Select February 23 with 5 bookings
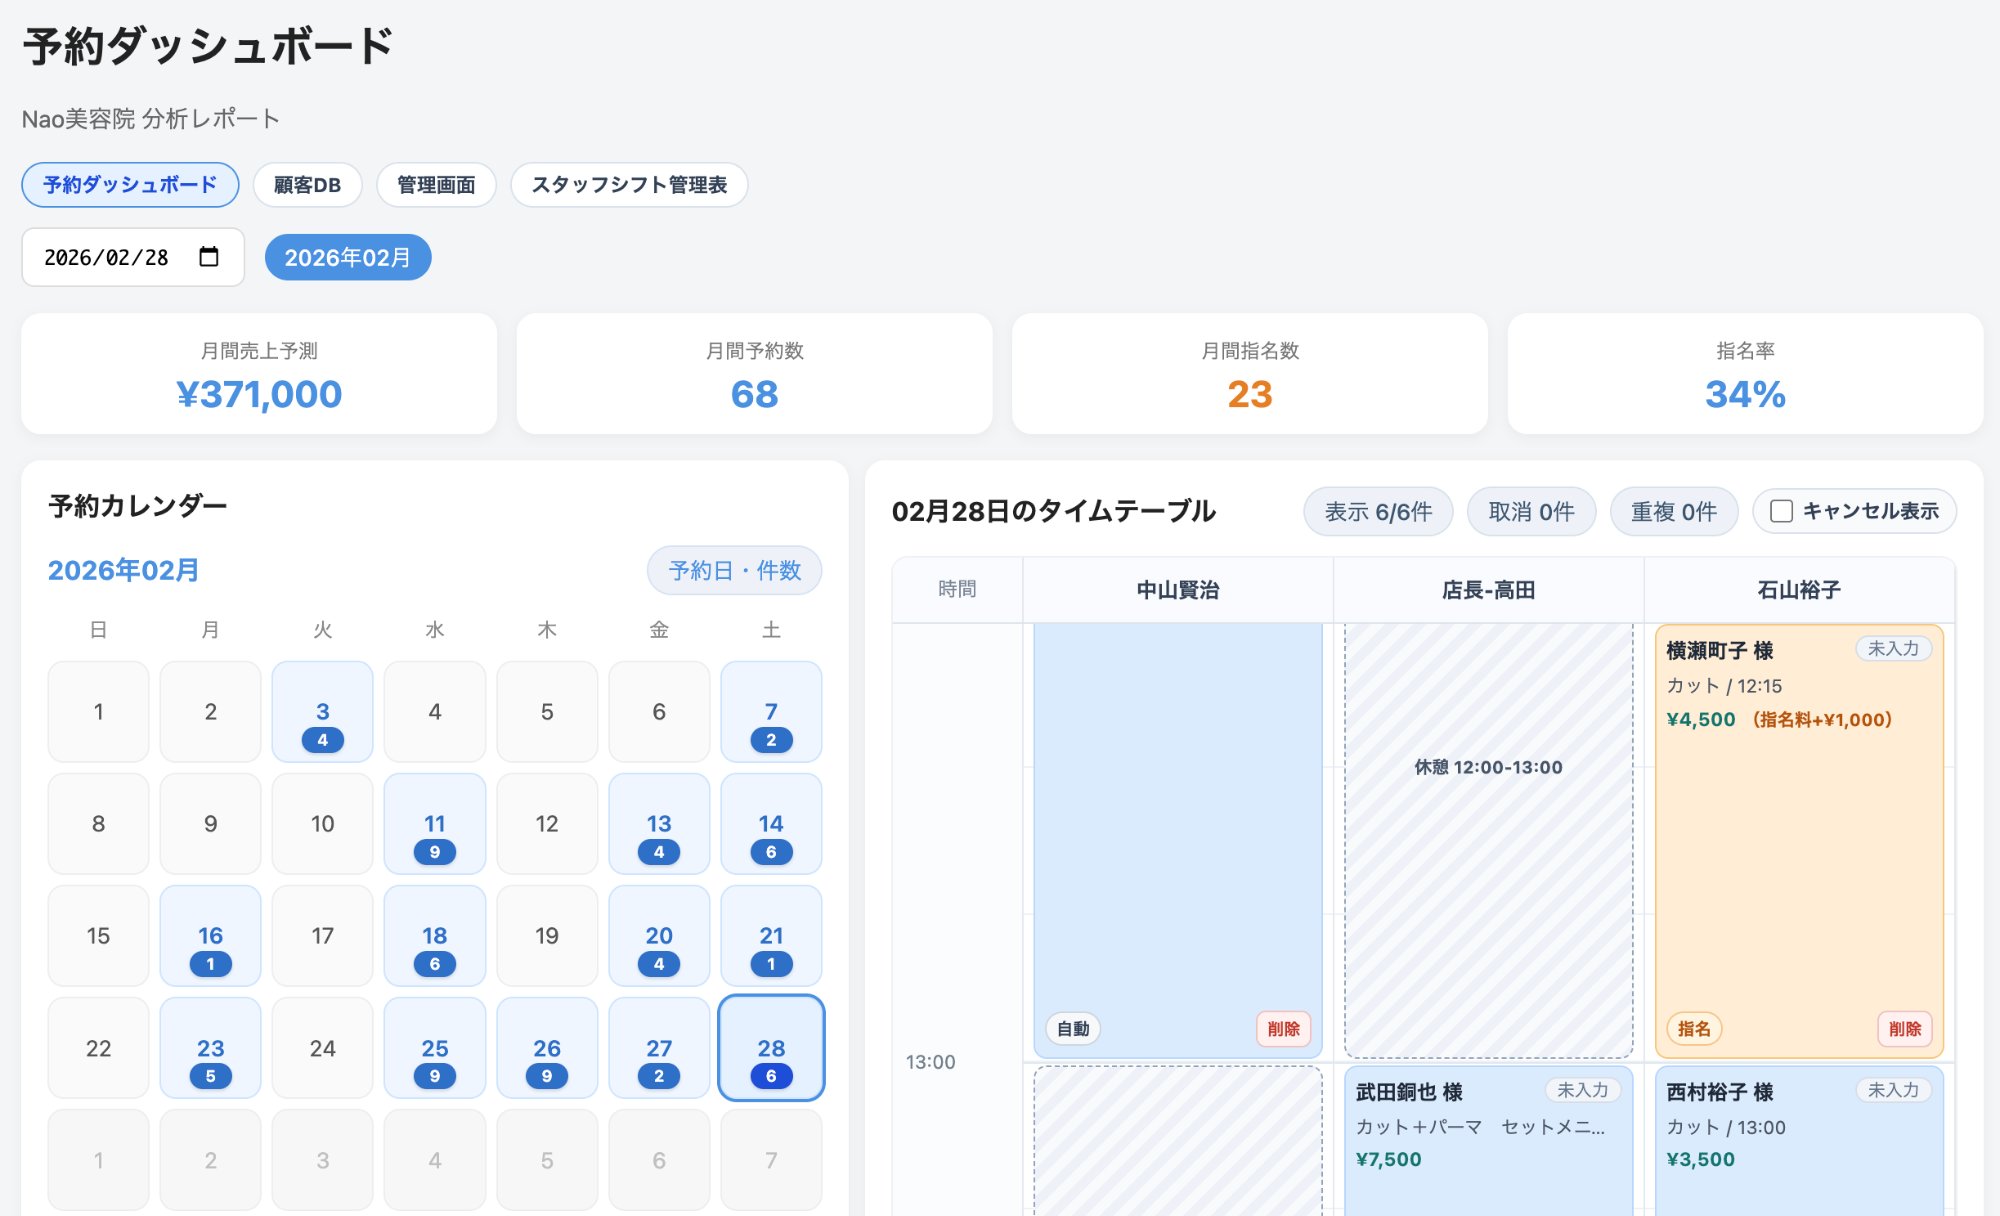This screenshot has width=2000, height=1216. (210, 1048)
